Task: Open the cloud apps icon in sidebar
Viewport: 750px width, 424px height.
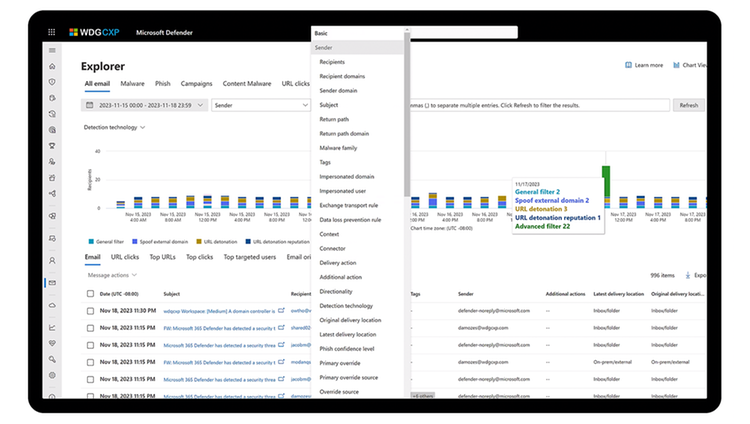Action: [x=52, y=305]
